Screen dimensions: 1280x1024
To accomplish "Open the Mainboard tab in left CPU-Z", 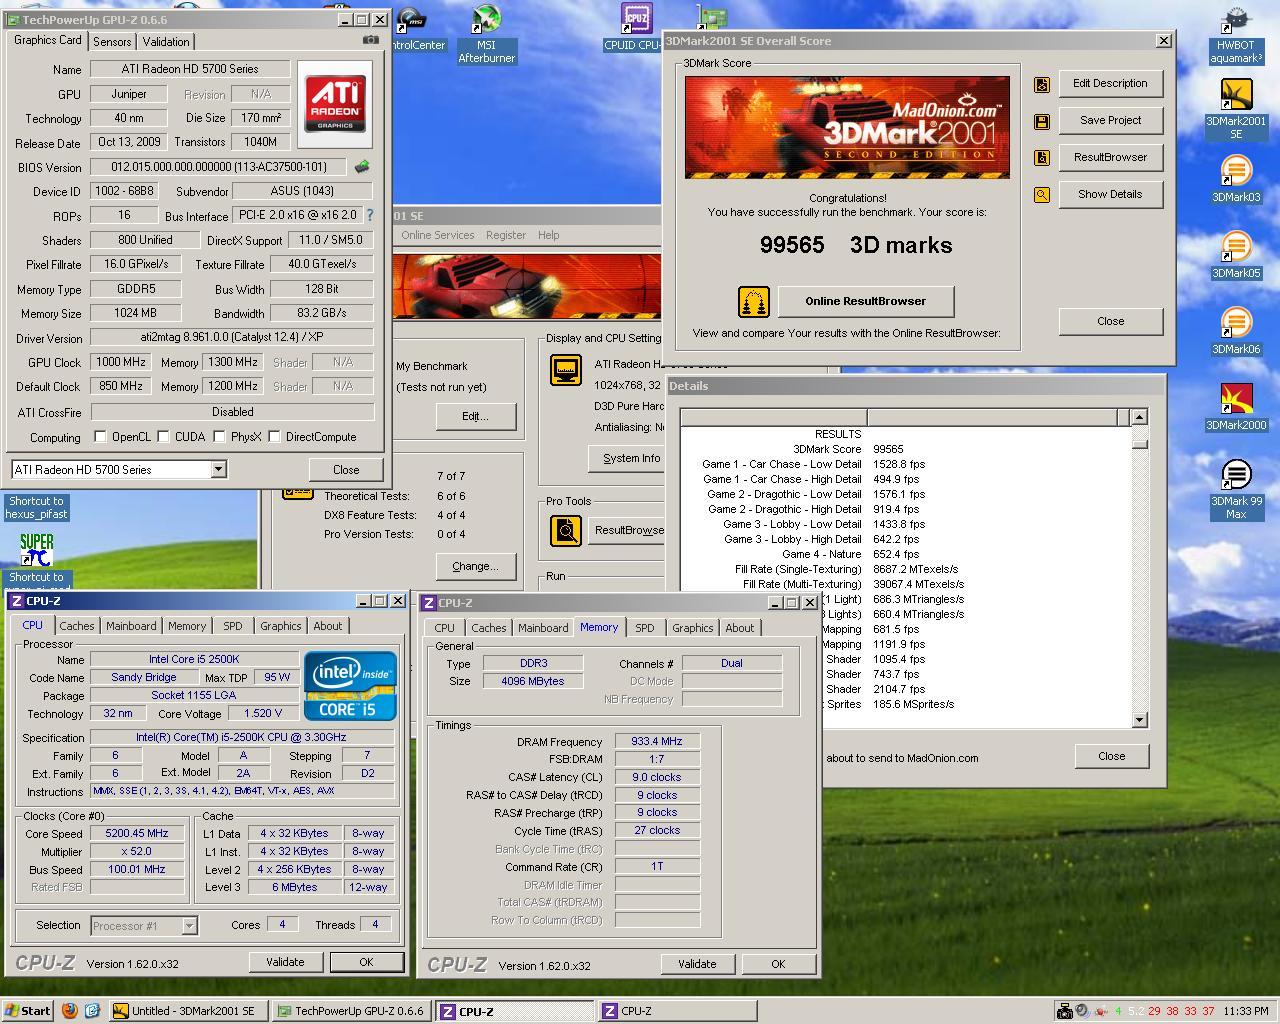I will 131,626.
